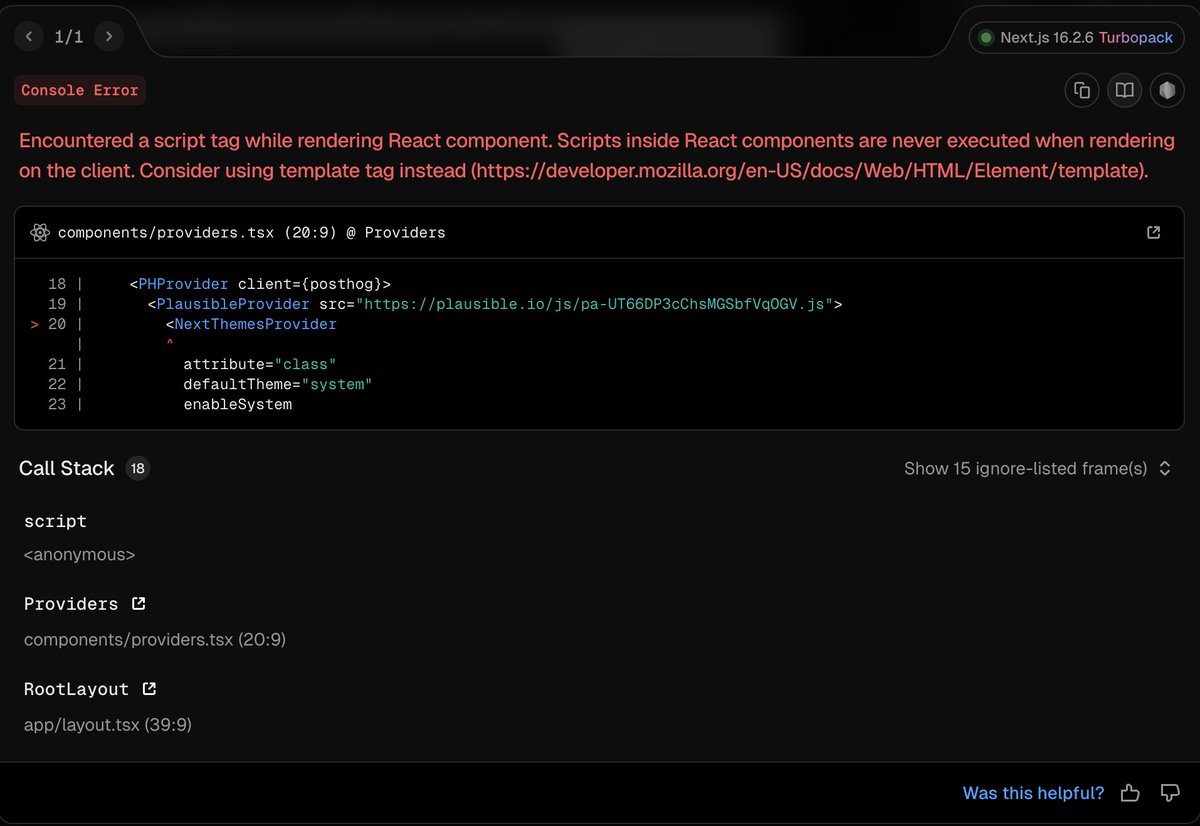Click enableSystem code line
This screenshot has width=1200, height=826.
click(237, 404)
